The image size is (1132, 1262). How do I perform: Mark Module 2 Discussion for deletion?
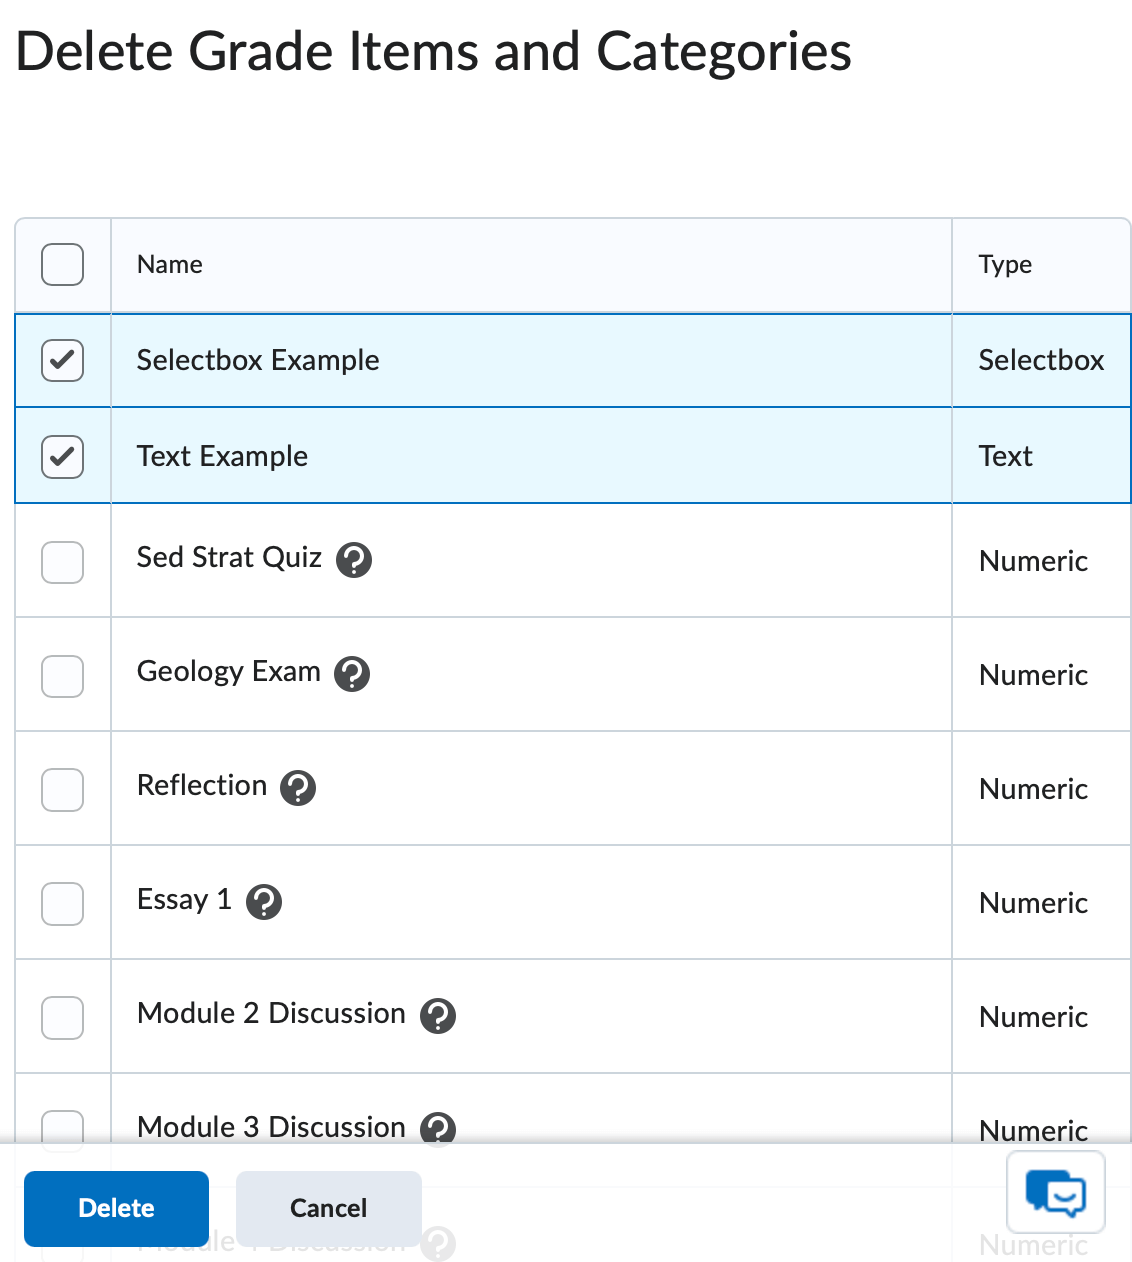pyautogui.click(x=62, y=1018)
